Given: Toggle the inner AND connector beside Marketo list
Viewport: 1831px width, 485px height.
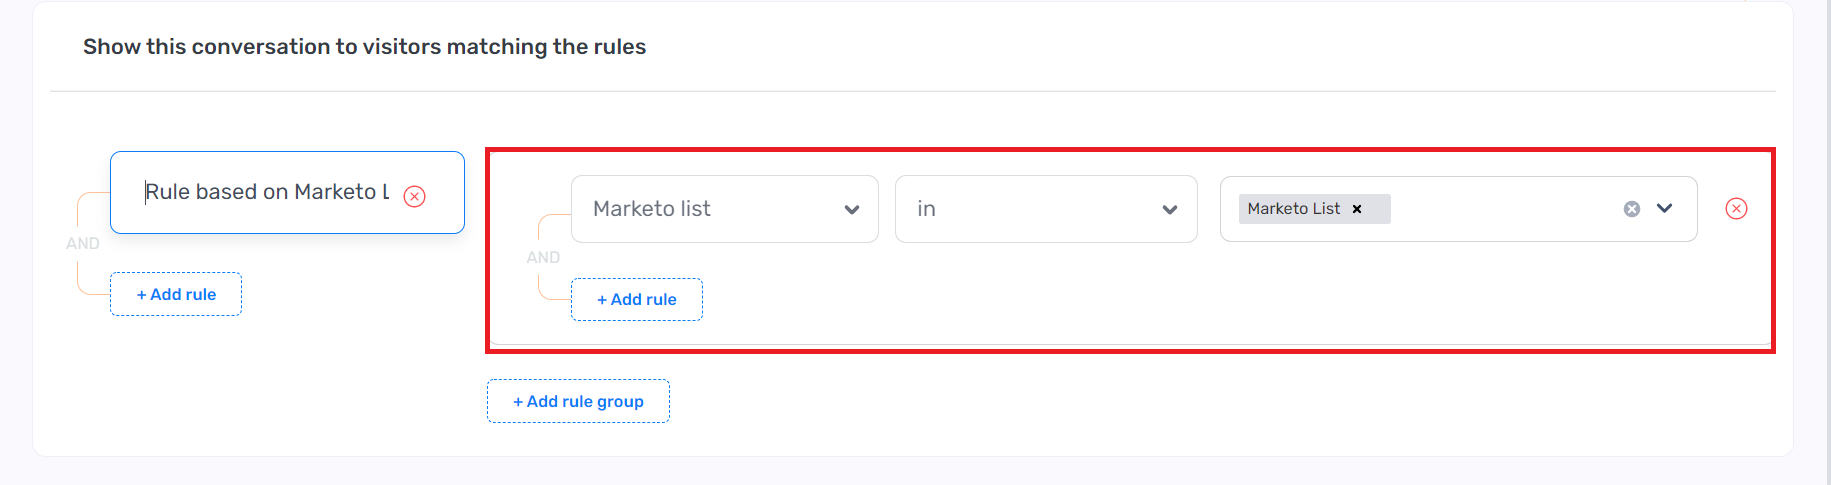Looking at the screenshot, I should pos(543,257).
